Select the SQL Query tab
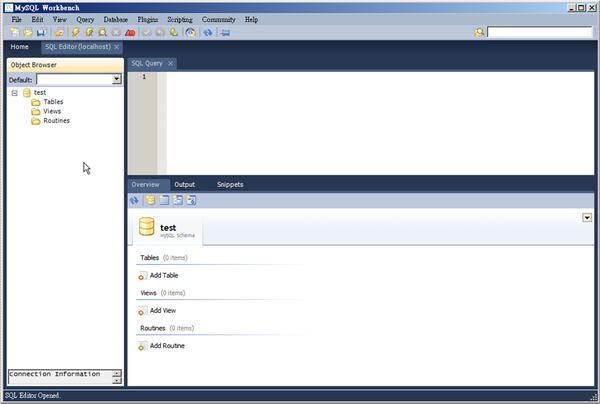600x404 pixels. click(x=147, y=64)
